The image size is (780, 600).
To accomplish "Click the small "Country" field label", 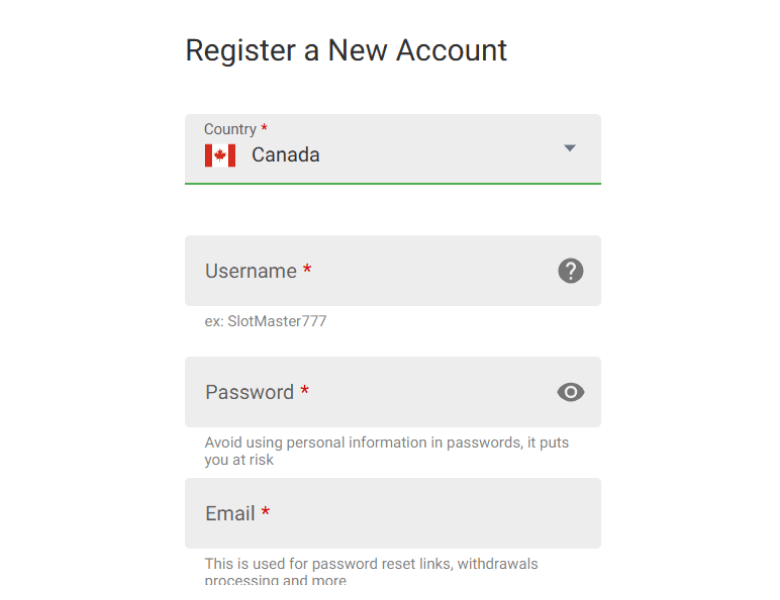I will click(x=230, y=129).
